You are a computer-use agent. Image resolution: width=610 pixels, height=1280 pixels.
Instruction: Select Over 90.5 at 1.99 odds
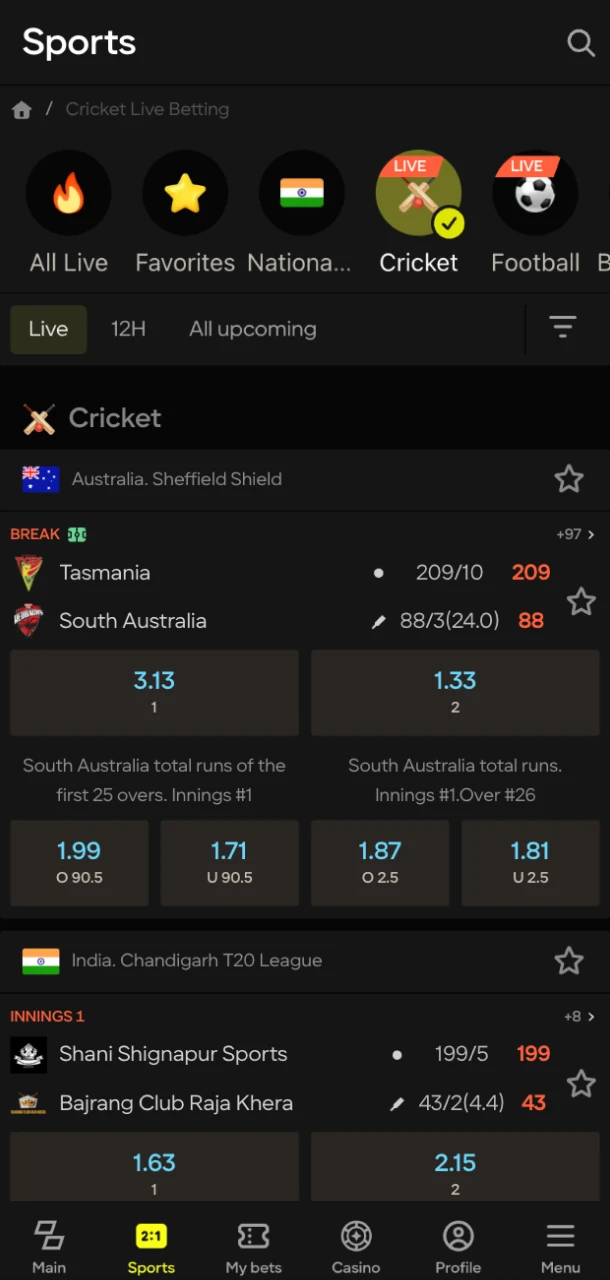(79, 862)
